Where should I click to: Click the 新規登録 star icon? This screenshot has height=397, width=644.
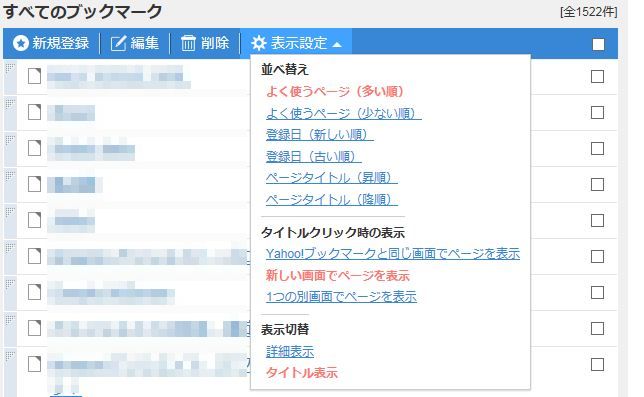pyautogui.click(x=21, y=43)
